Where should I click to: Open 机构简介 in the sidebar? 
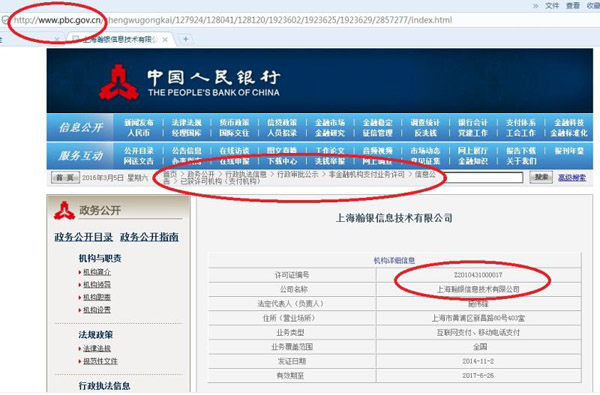[97, 272]
